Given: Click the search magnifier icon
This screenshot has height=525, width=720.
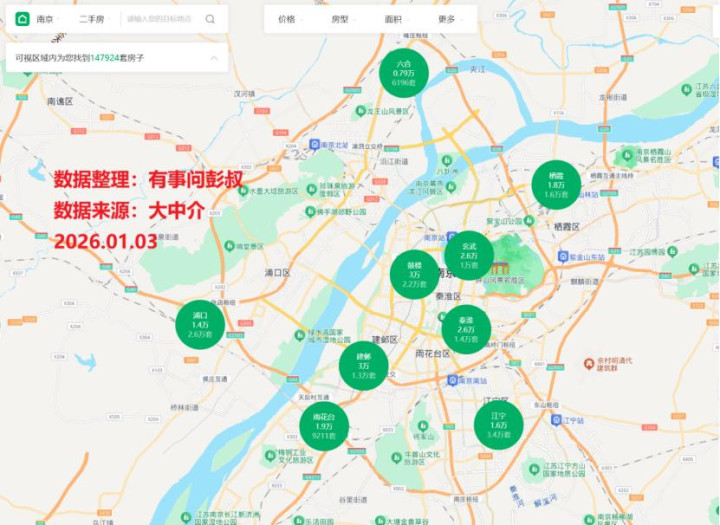Looking at the screenshot, I should point(210,19).
